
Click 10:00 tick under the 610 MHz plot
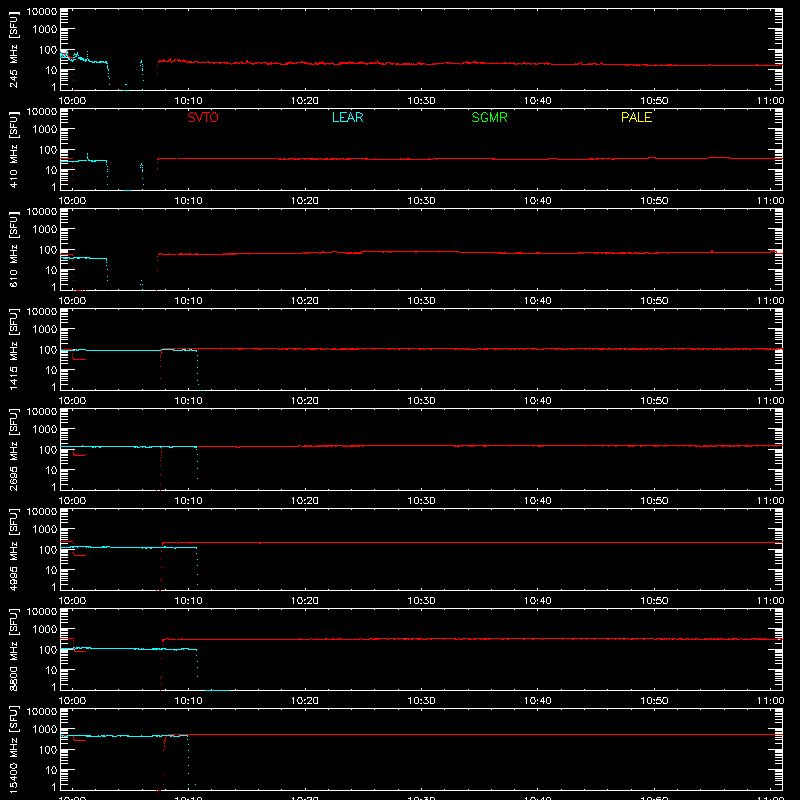pos(72,301)
